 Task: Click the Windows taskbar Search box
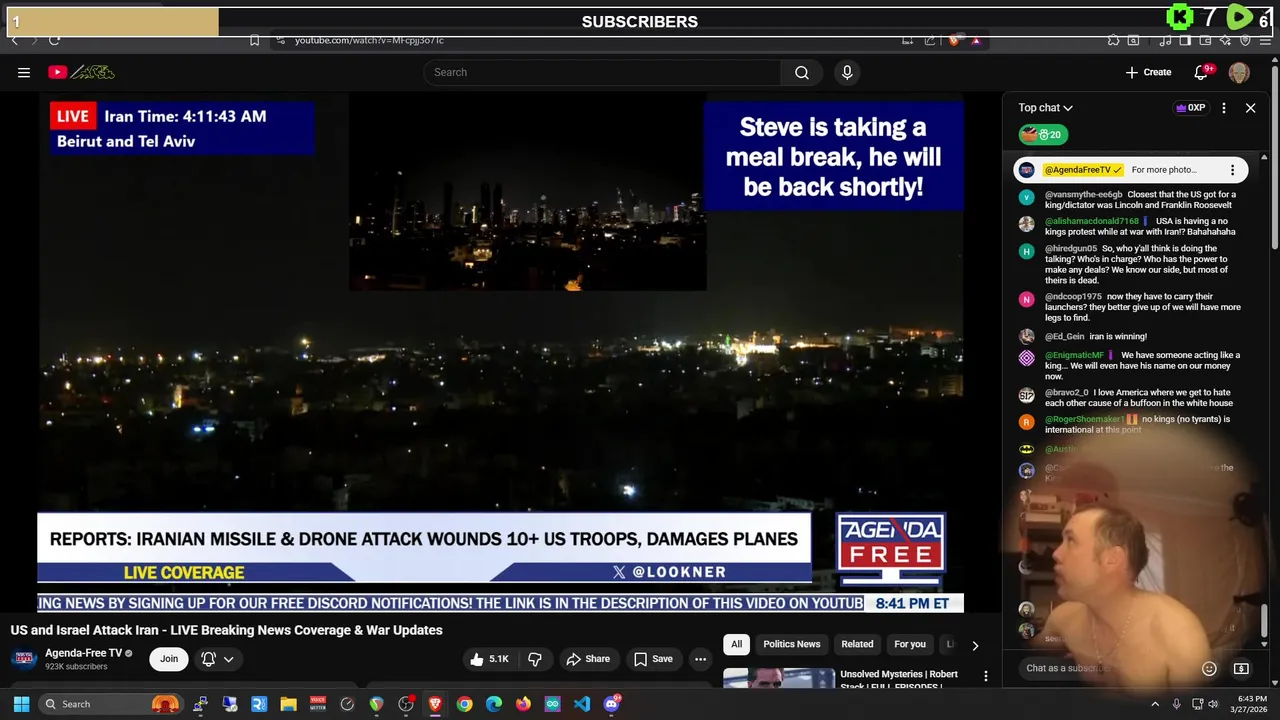click(x=111, y=704)
